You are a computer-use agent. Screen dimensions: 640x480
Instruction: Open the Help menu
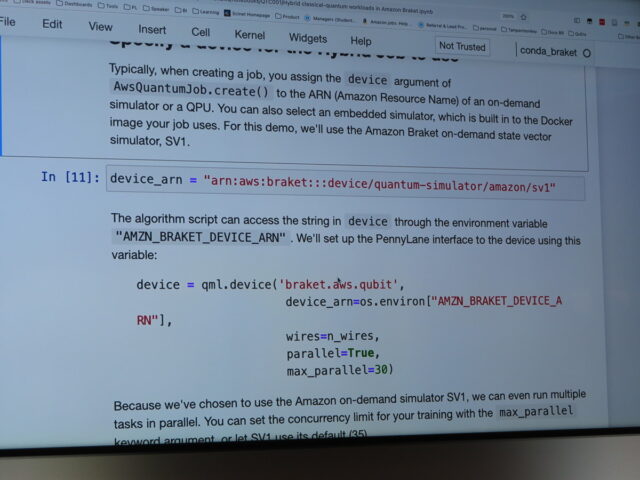pyautogui.click(x=361, y=41)
